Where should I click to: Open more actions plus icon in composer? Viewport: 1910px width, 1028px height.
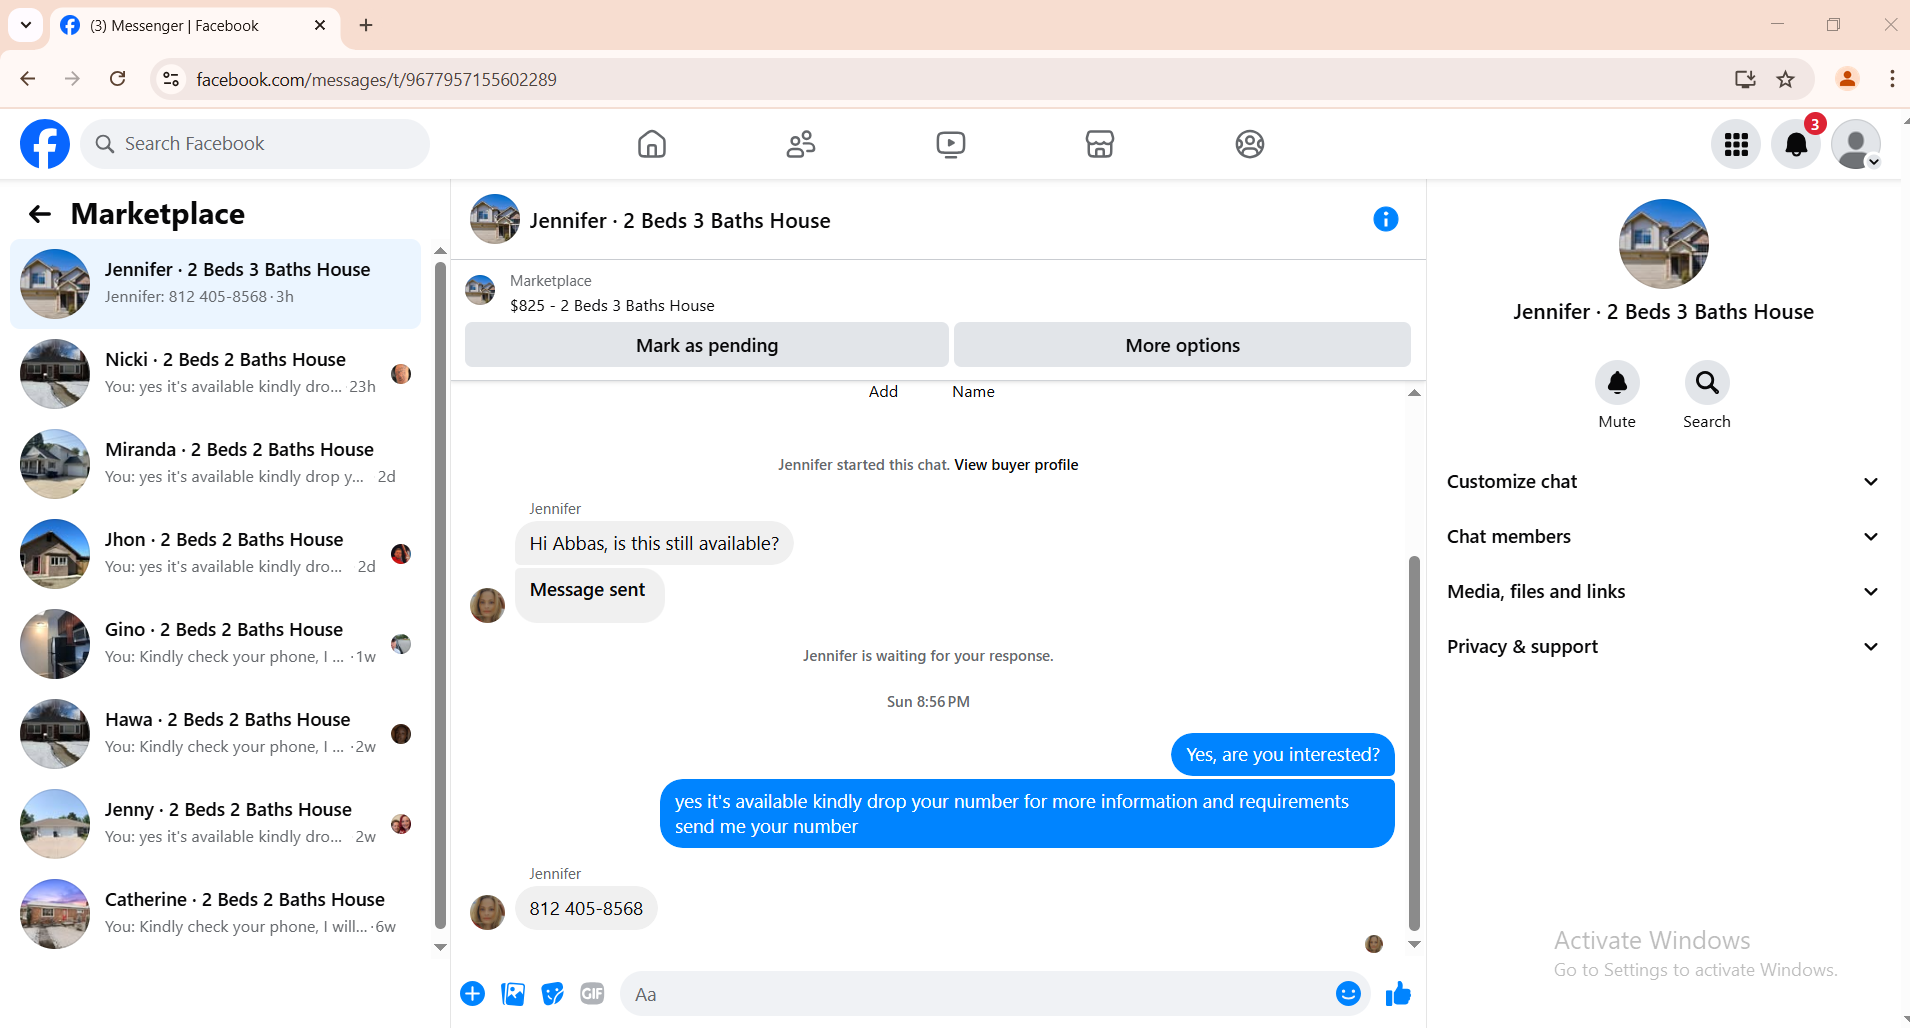[473, 994]
